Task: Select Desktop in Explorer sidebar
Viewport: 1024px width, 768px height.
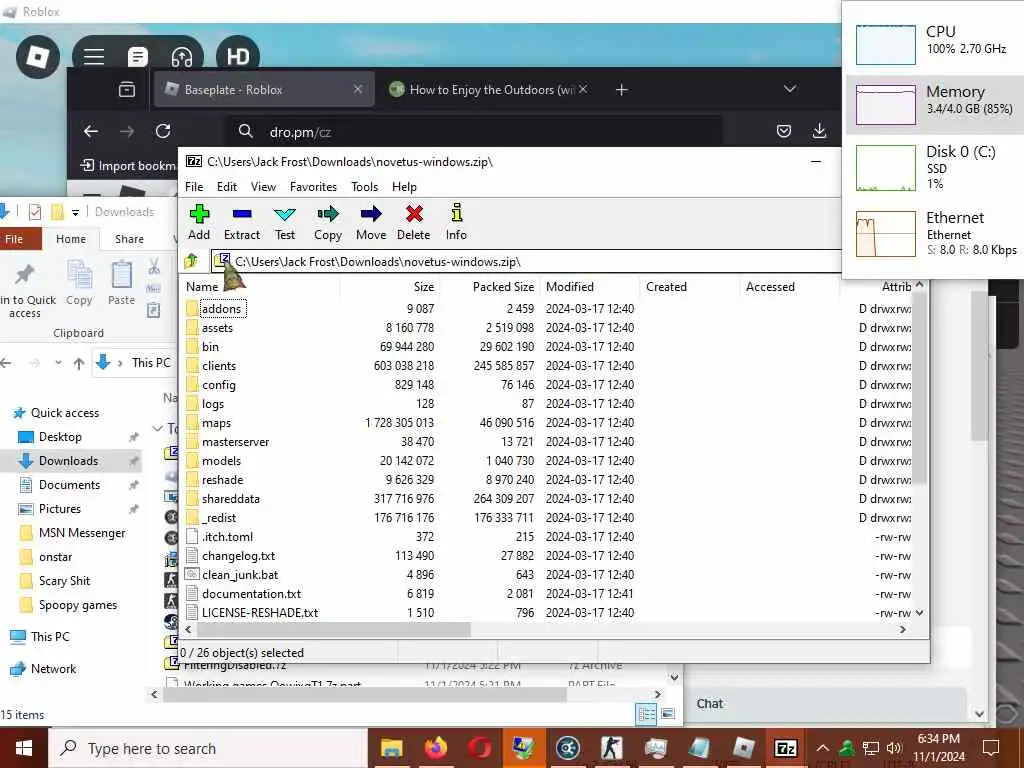Action: (60, 436)
